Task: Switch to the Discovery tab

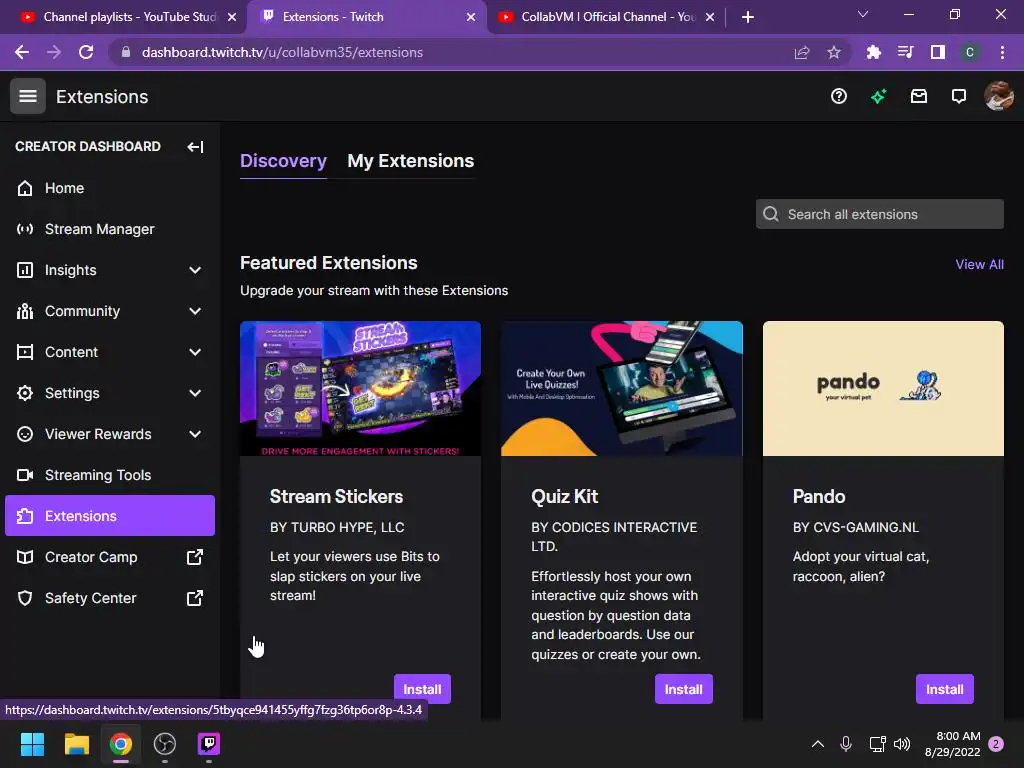Action: 283,161
